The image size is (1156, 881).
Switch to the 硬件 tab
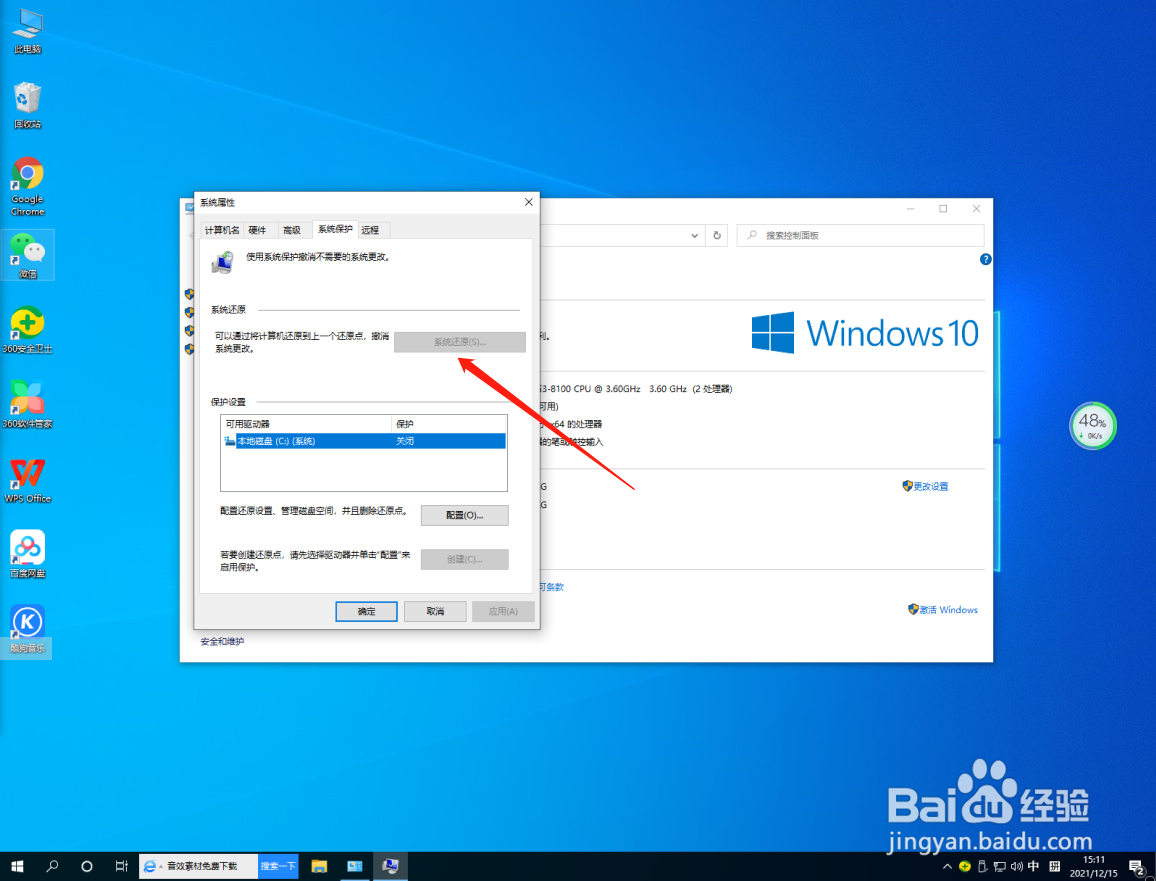pos(258,229)
